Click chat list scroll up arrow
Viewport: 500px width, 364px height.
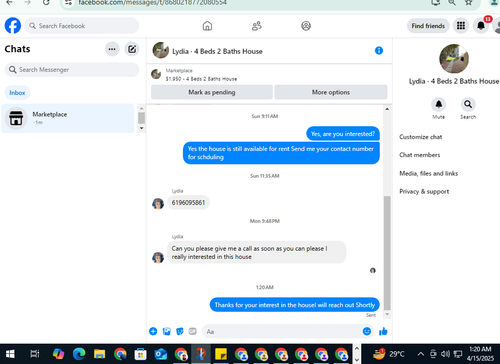141,108
